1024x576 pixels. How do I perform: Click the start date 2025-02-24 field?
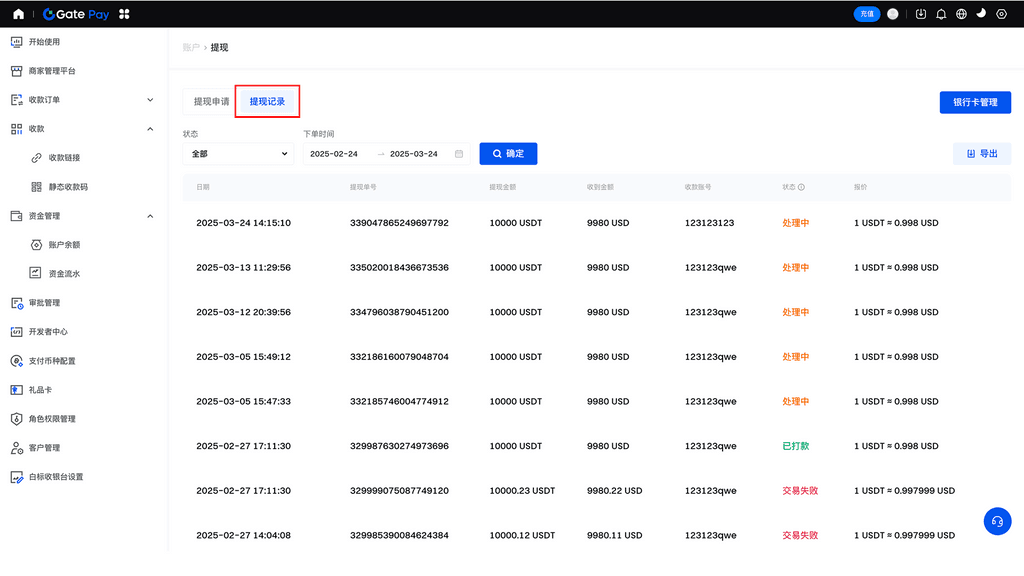tap(334, 154)
